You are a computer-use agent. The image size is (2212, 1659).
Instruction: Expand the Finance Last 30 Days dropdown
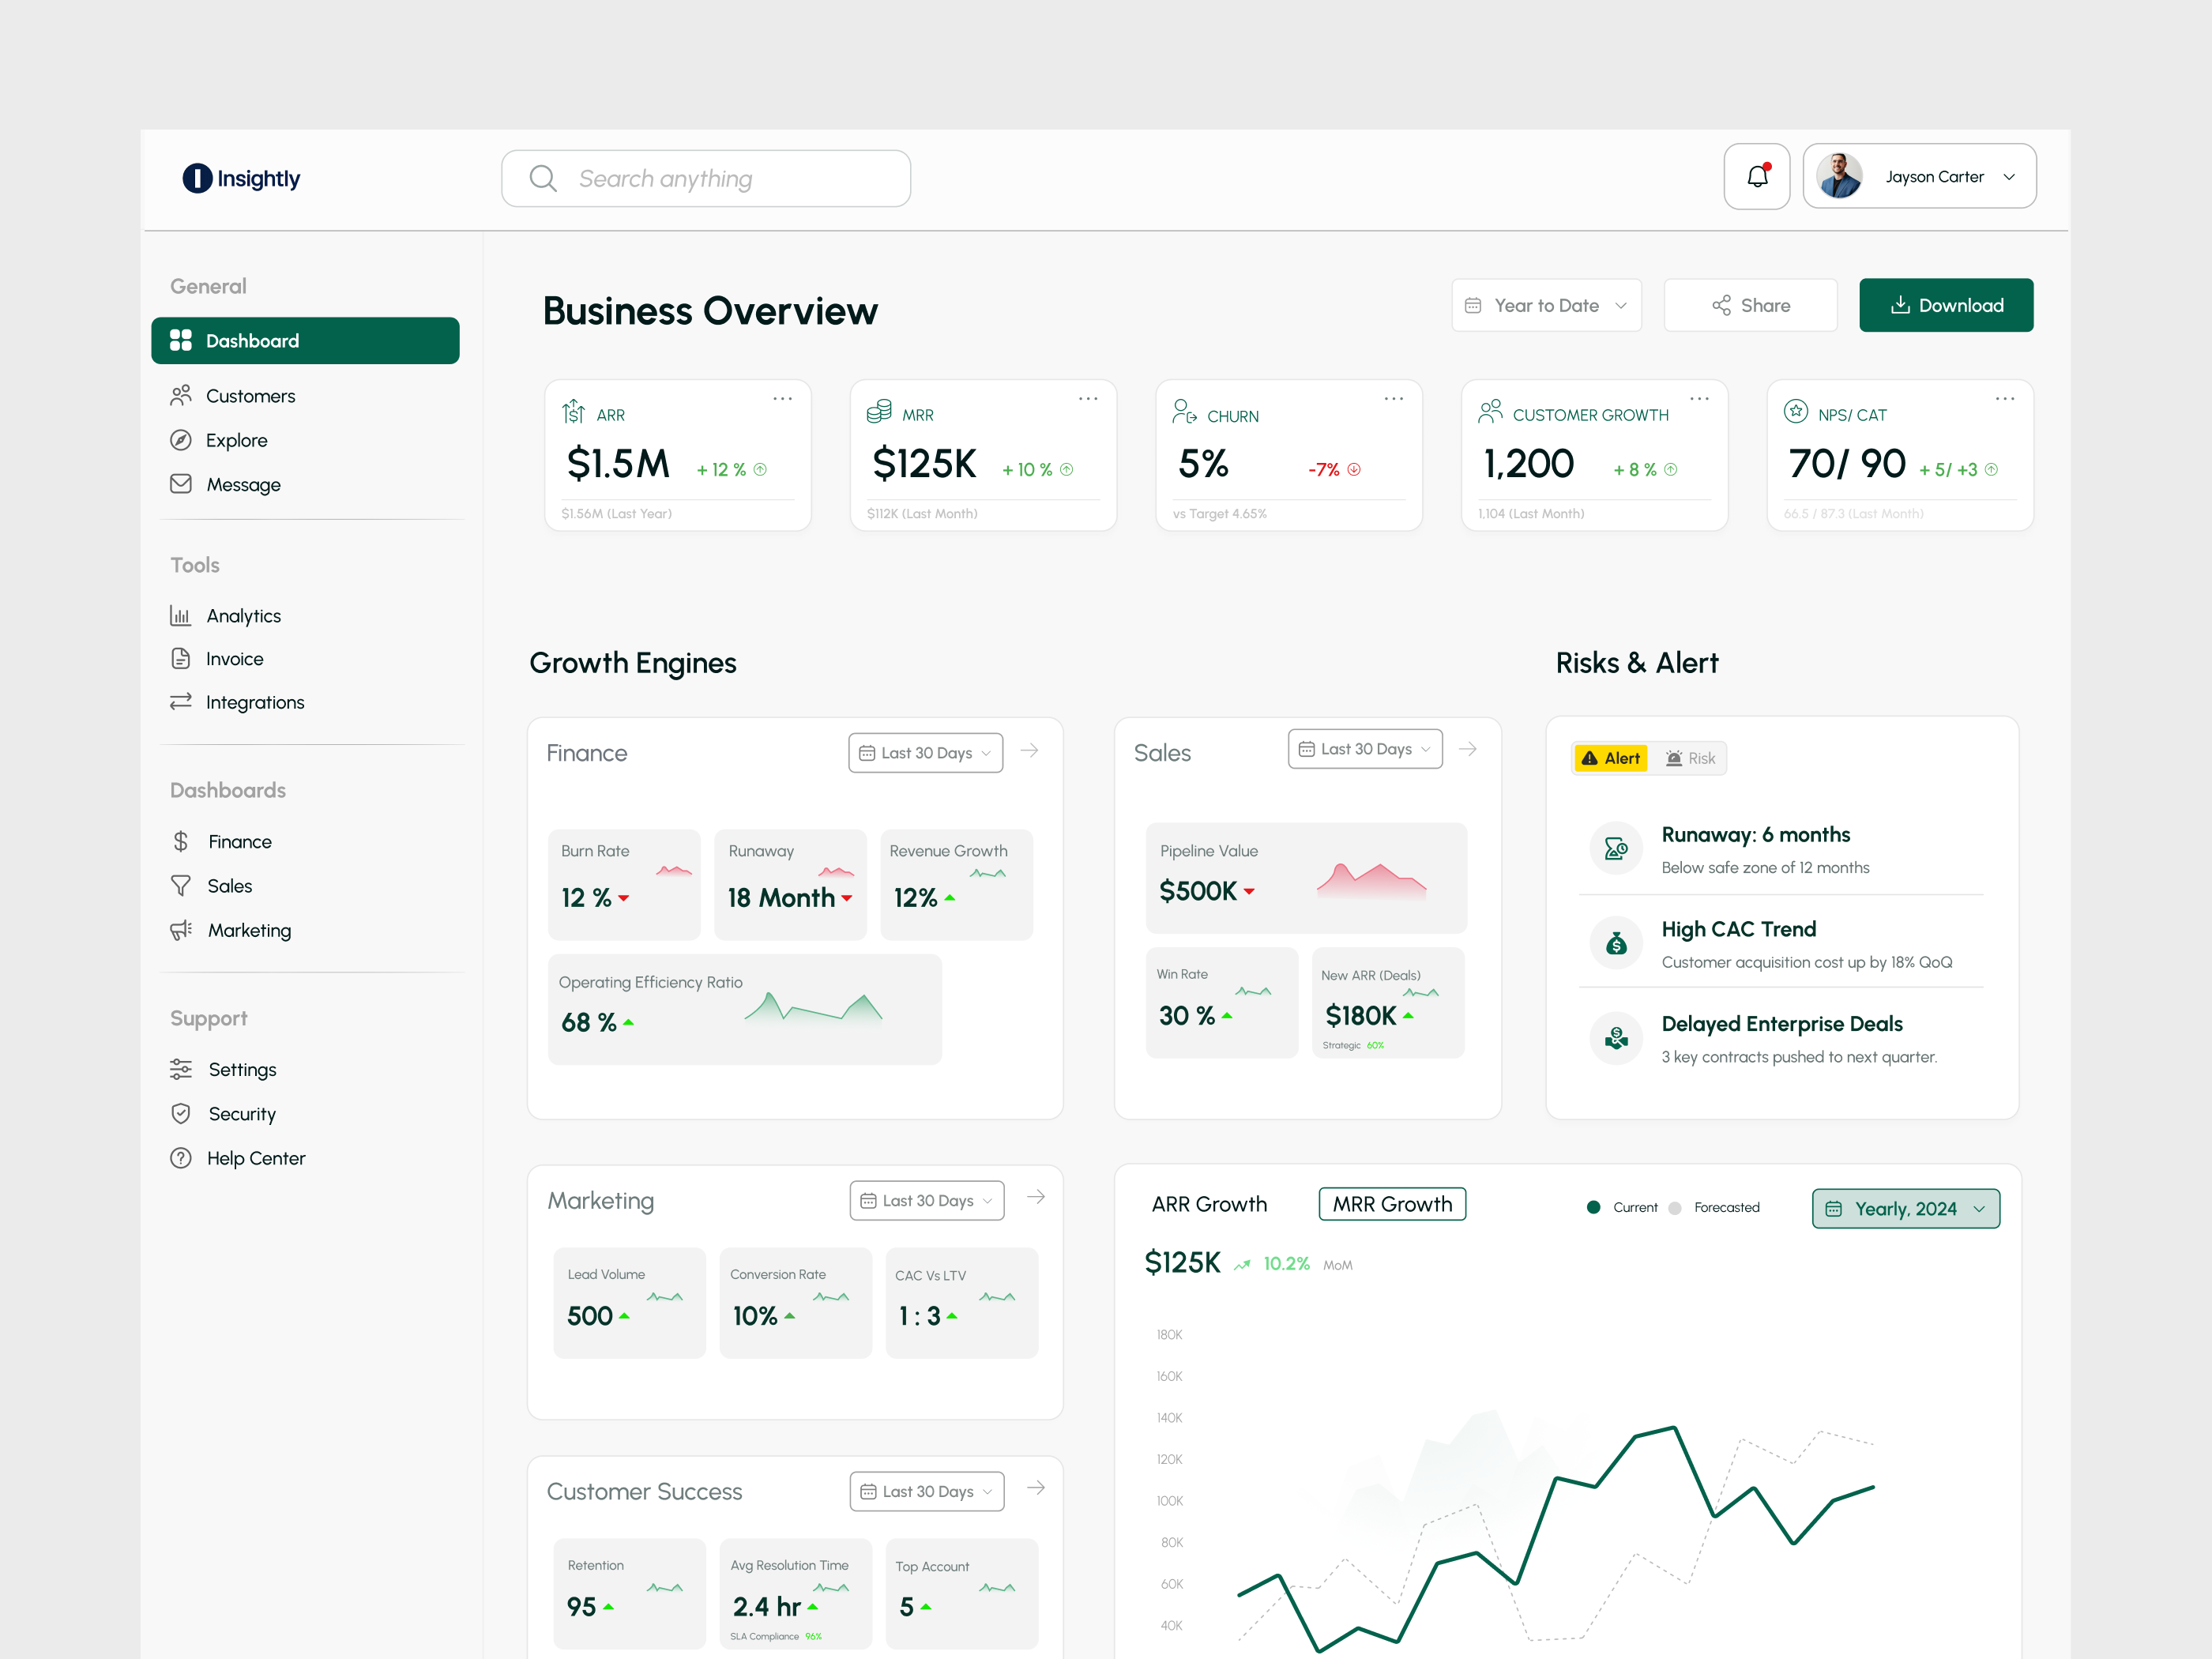pyautogui.click(x=925, y=752)
